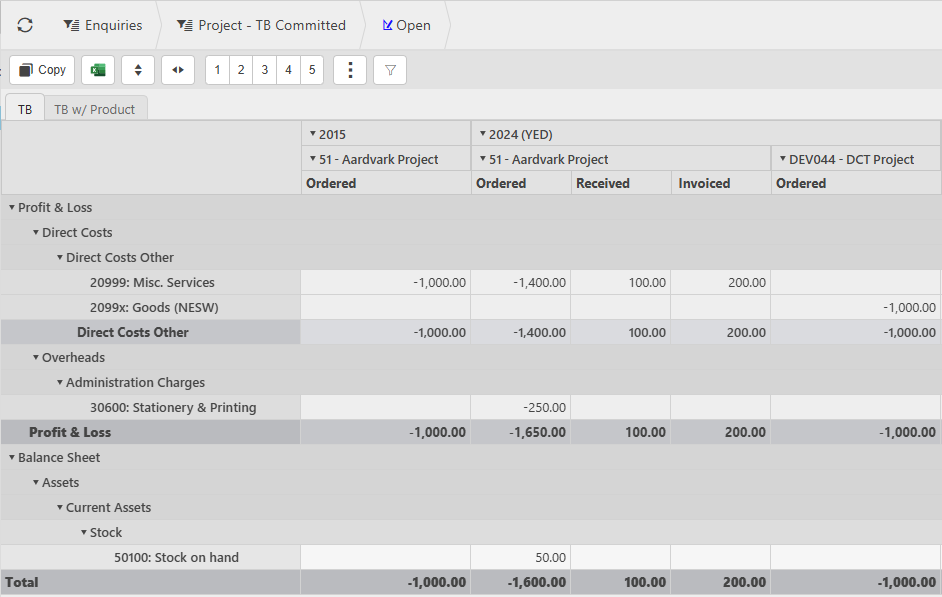Click the horizontal expand/collapse arrows icon

tap(178, 70)
